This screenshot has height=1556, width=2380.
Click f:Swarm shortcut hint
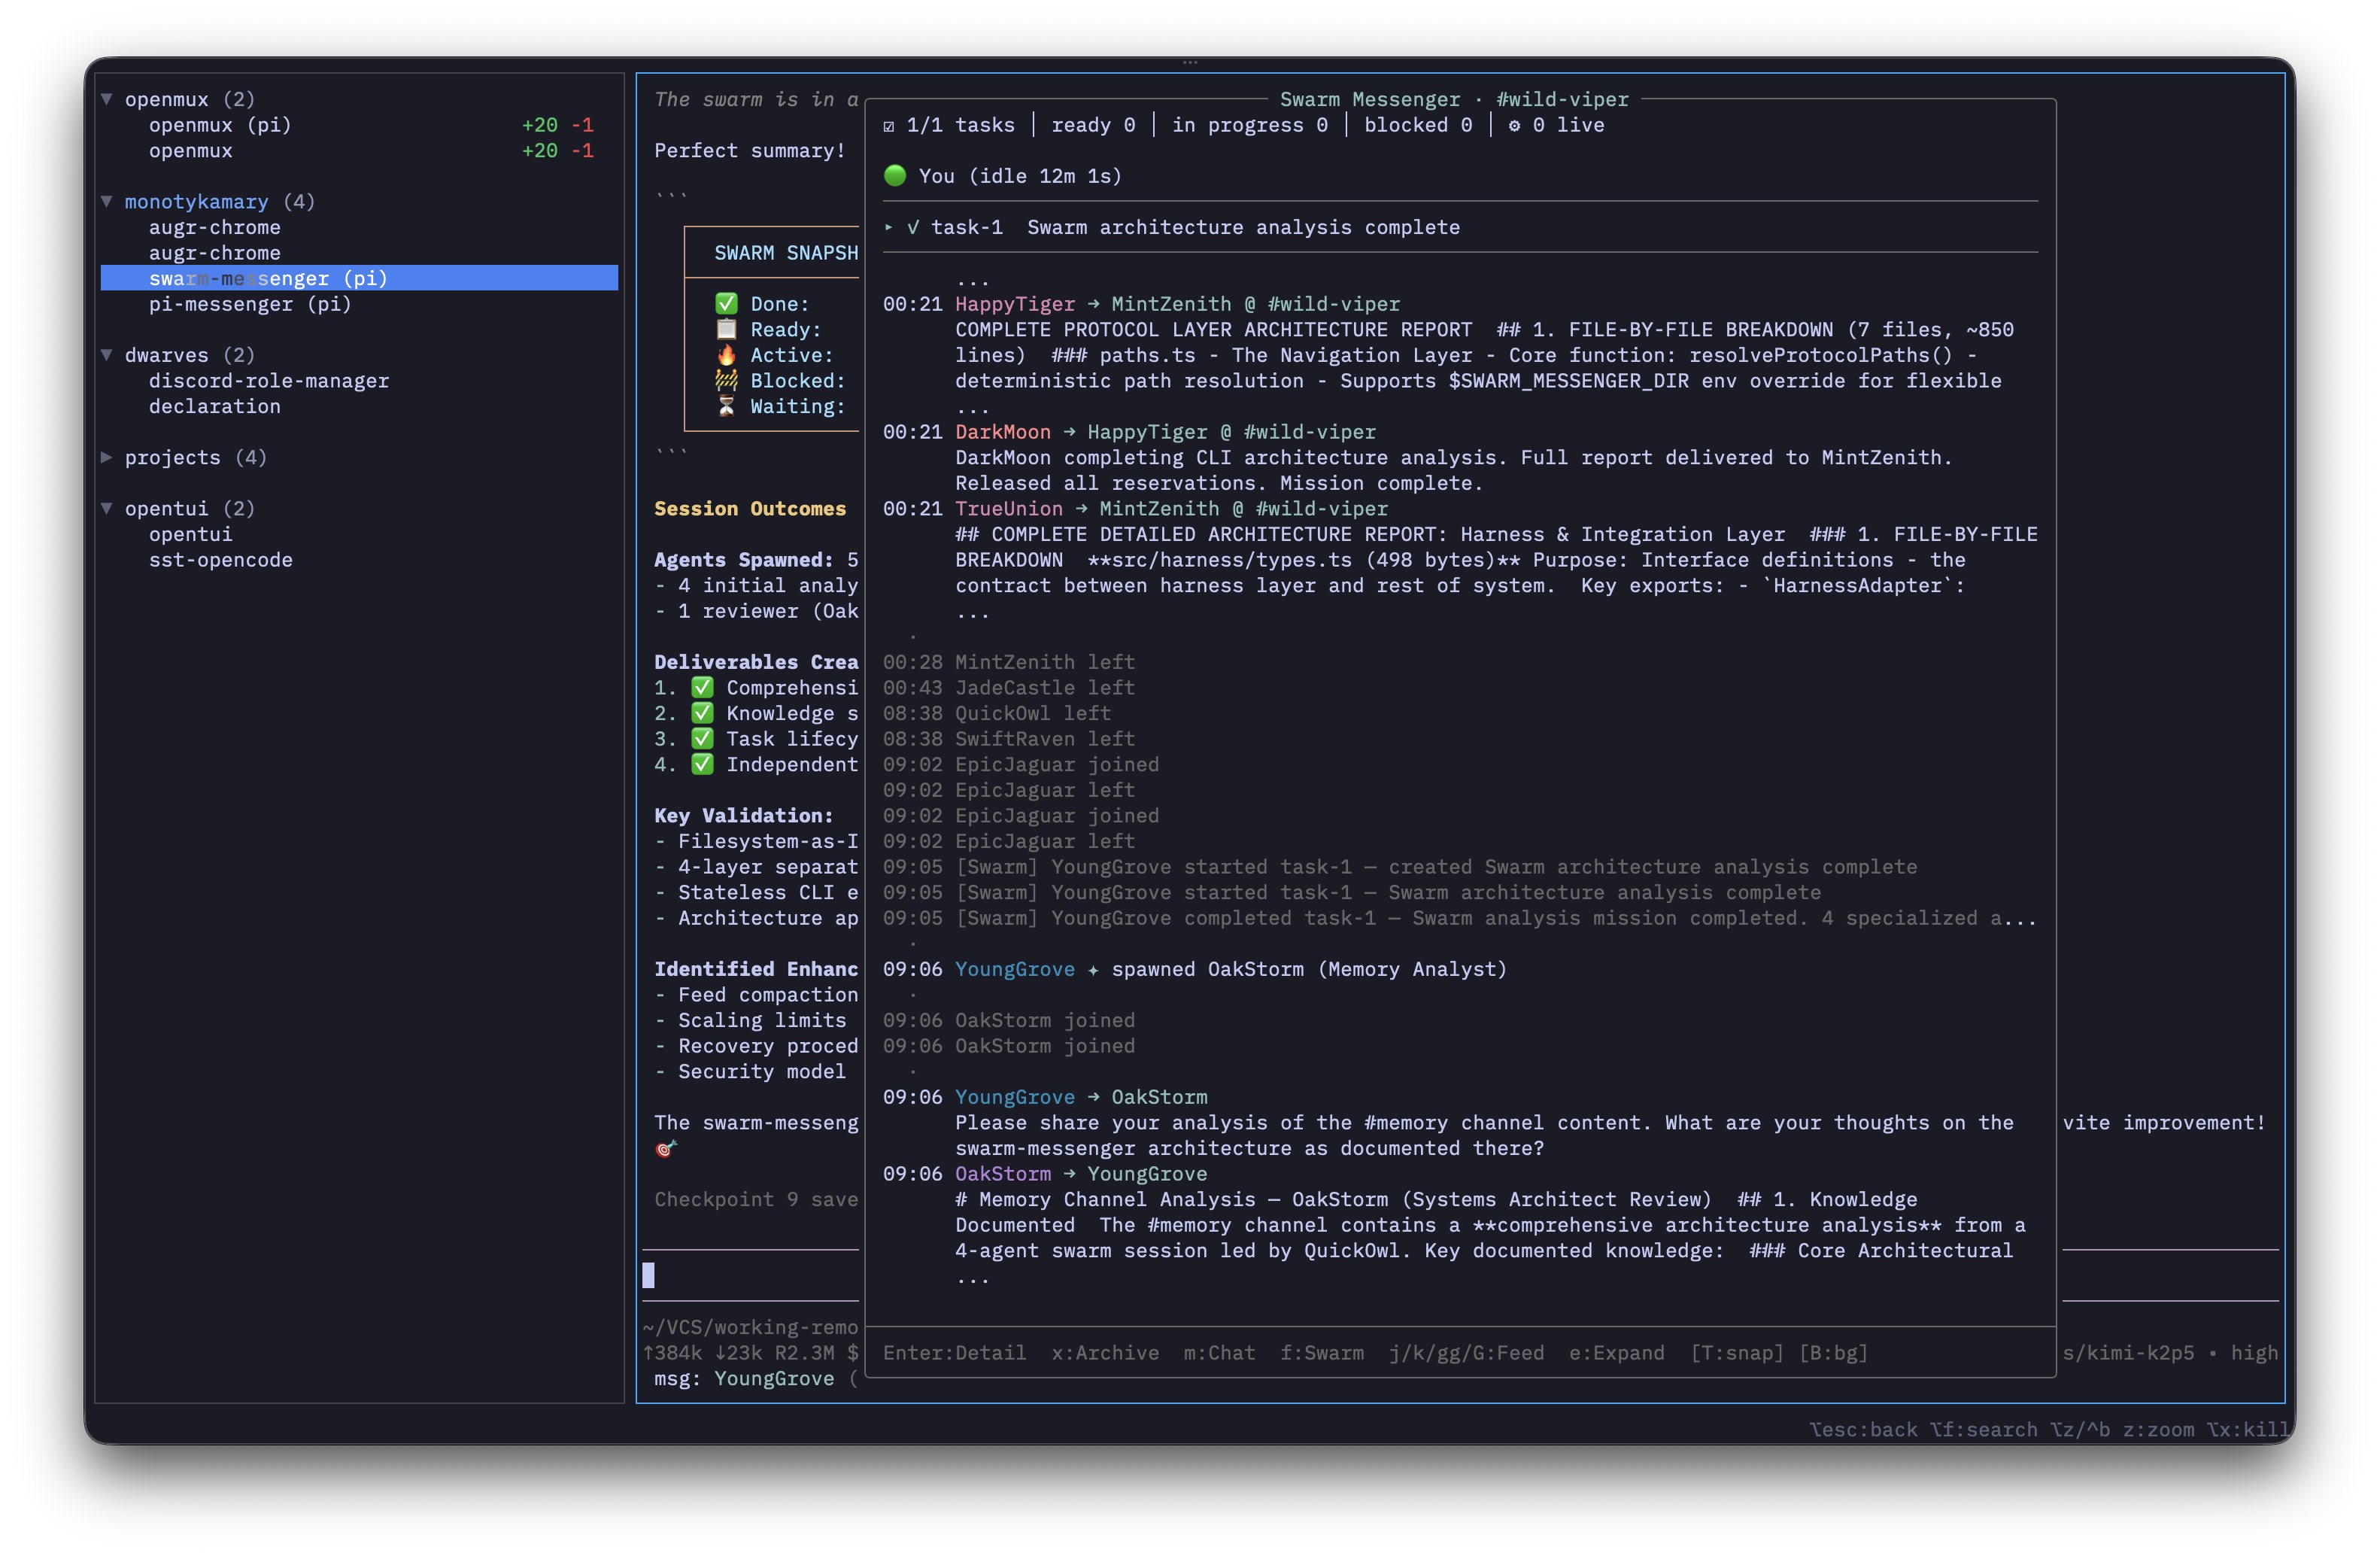pyautogui.click(x=1322, y=1353)
